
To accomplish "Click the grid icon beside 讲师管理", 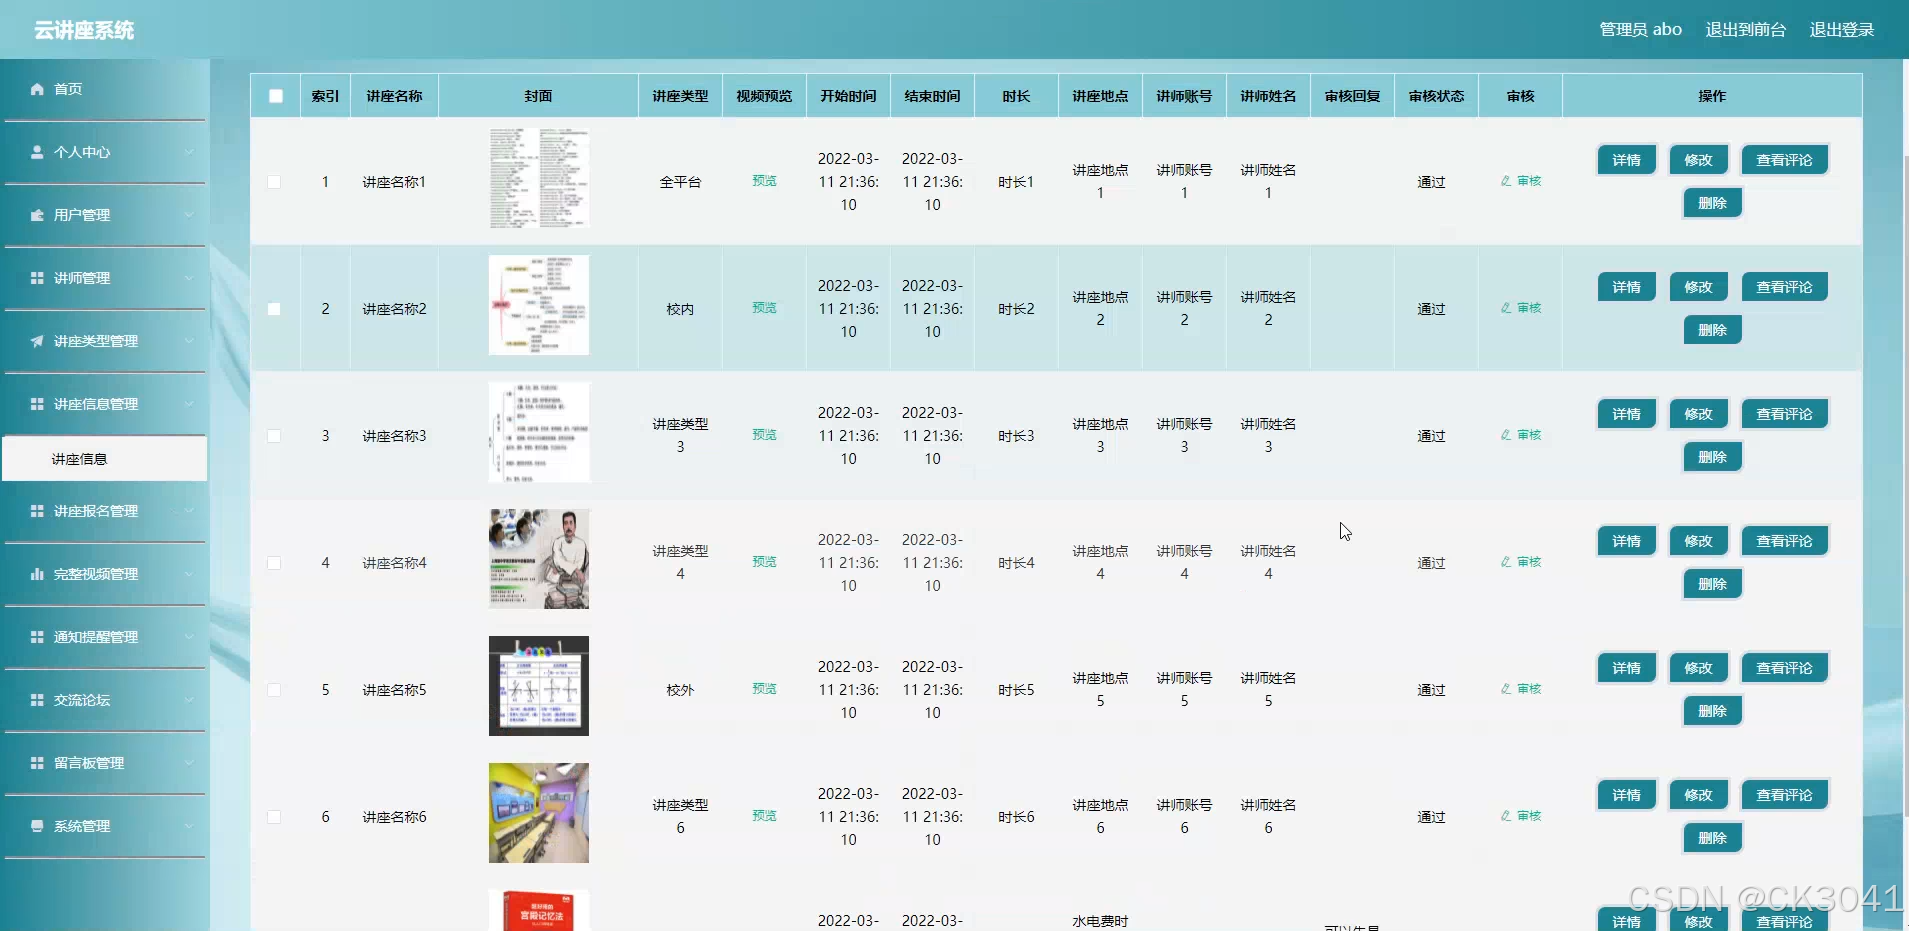I will pos(37,278).
